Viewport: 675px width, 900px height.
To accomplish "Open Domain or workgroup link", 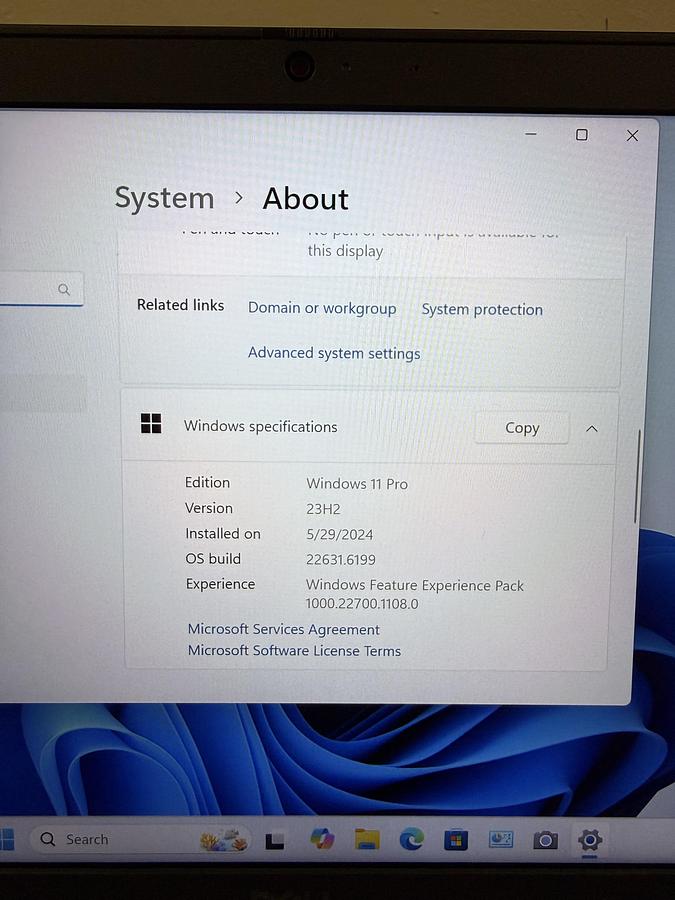I will pos(322,308).
